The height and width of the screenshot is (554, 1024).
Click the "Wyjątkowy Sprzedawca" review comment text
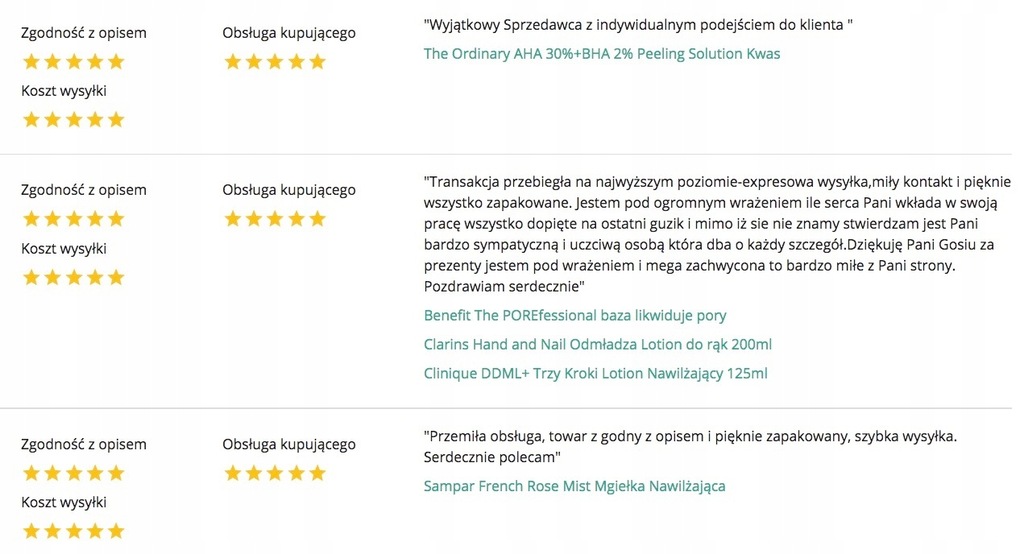click(639, 24)
